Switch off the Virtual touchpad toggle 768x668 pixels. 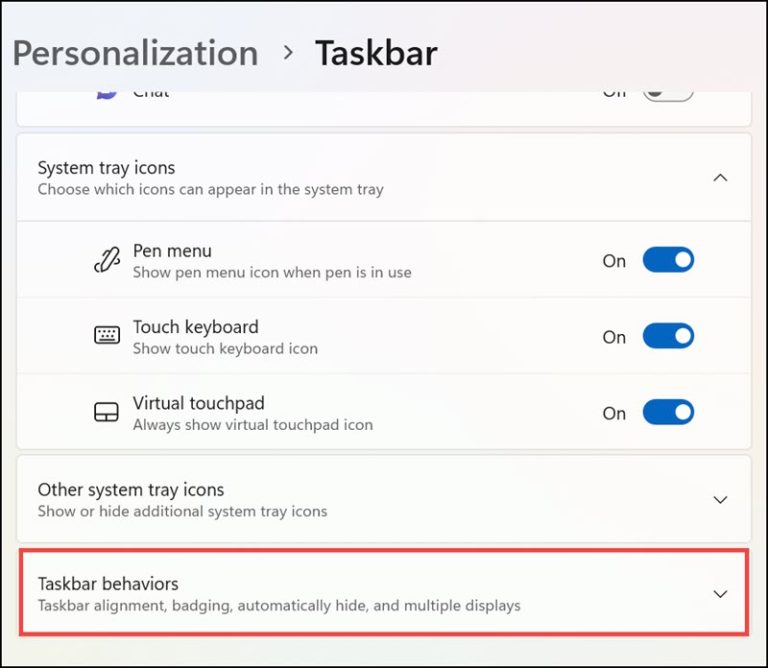pos(667,413)
